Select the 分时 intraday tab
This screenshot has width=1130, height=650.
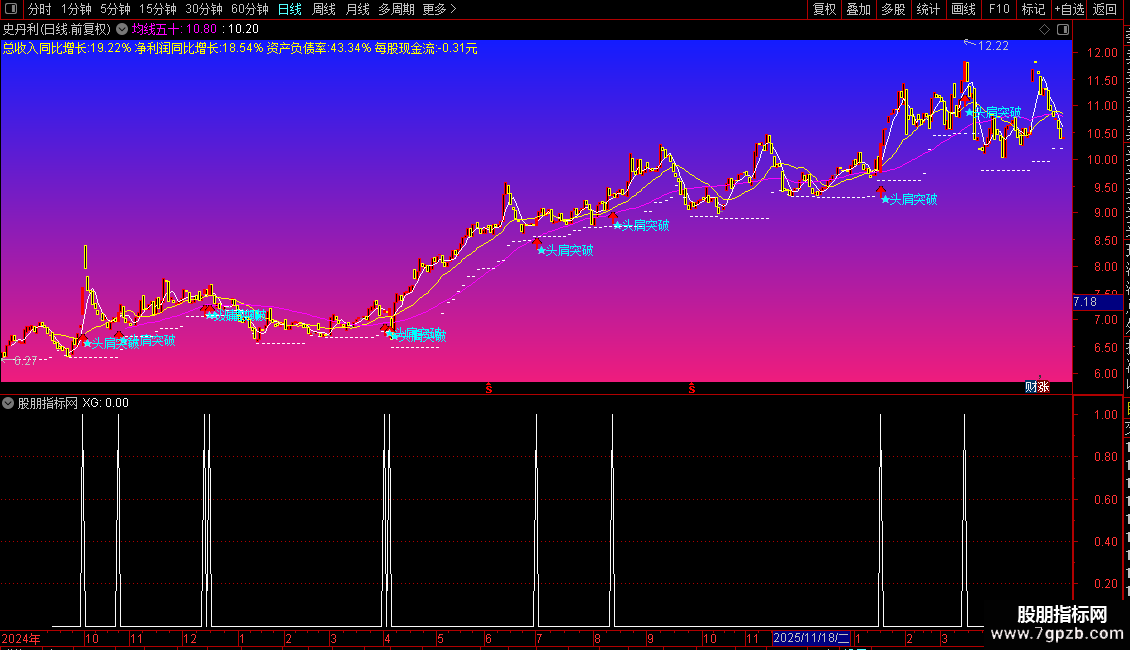point(40,9)
